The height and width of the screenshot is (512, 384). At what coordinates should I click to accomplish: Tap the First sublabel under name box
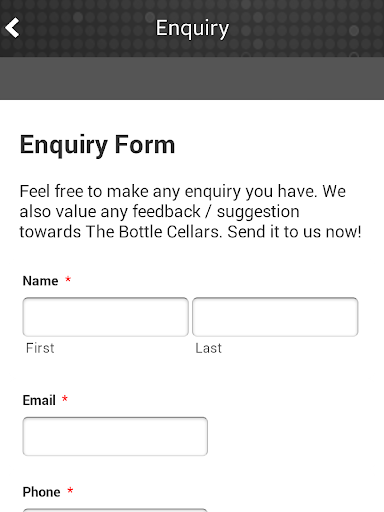point(40,348)
